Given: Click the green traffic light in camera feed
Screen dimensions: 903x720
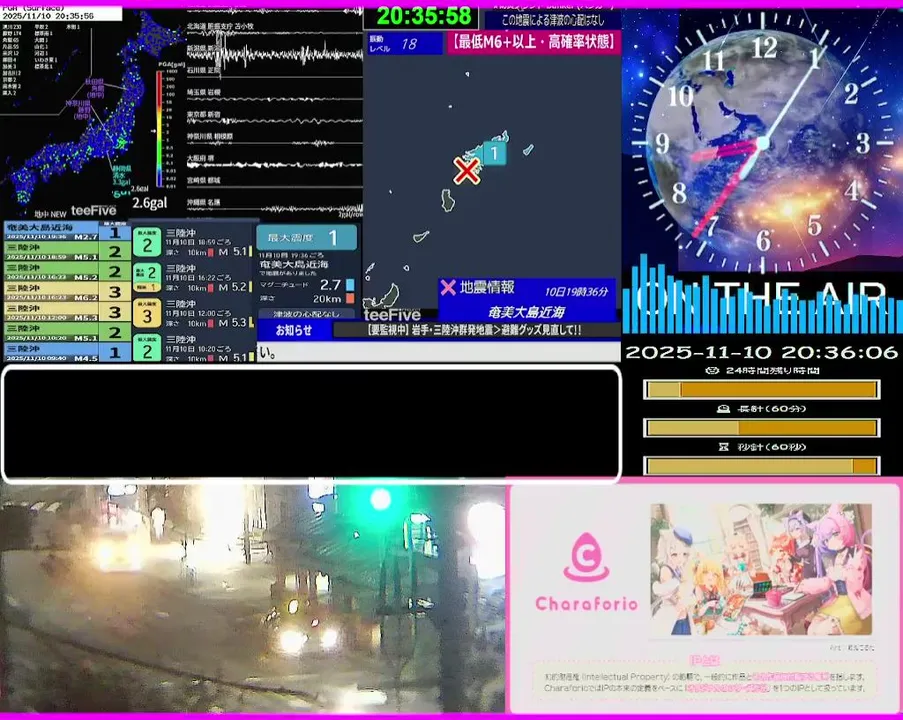Looking at the screenshot, I should pos(381,499).
